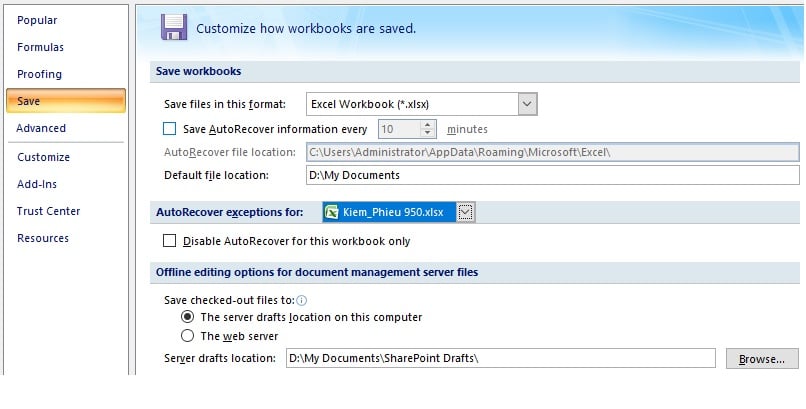Go to the Proofing options category
Image resolution: width=806 pixels, height=409 pixels.
click(39, 74)
